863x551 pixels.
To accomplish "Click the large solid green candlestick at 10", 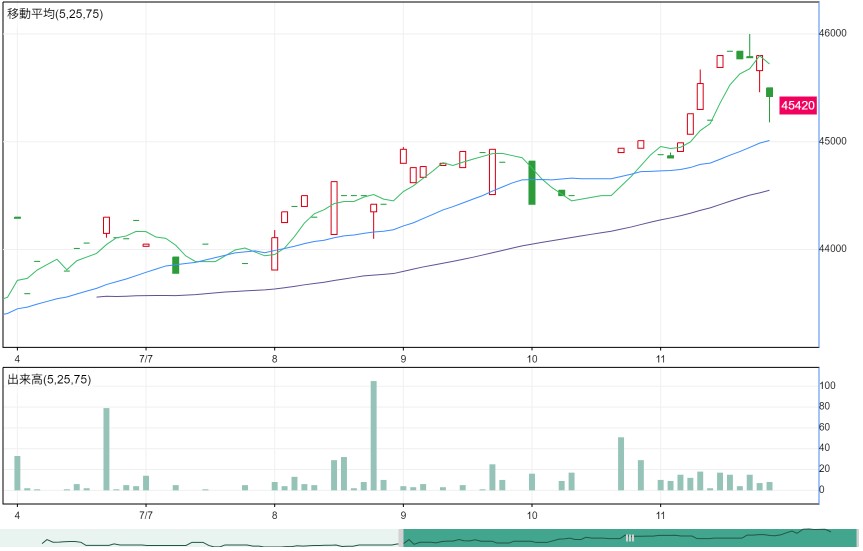I will 532,183.
